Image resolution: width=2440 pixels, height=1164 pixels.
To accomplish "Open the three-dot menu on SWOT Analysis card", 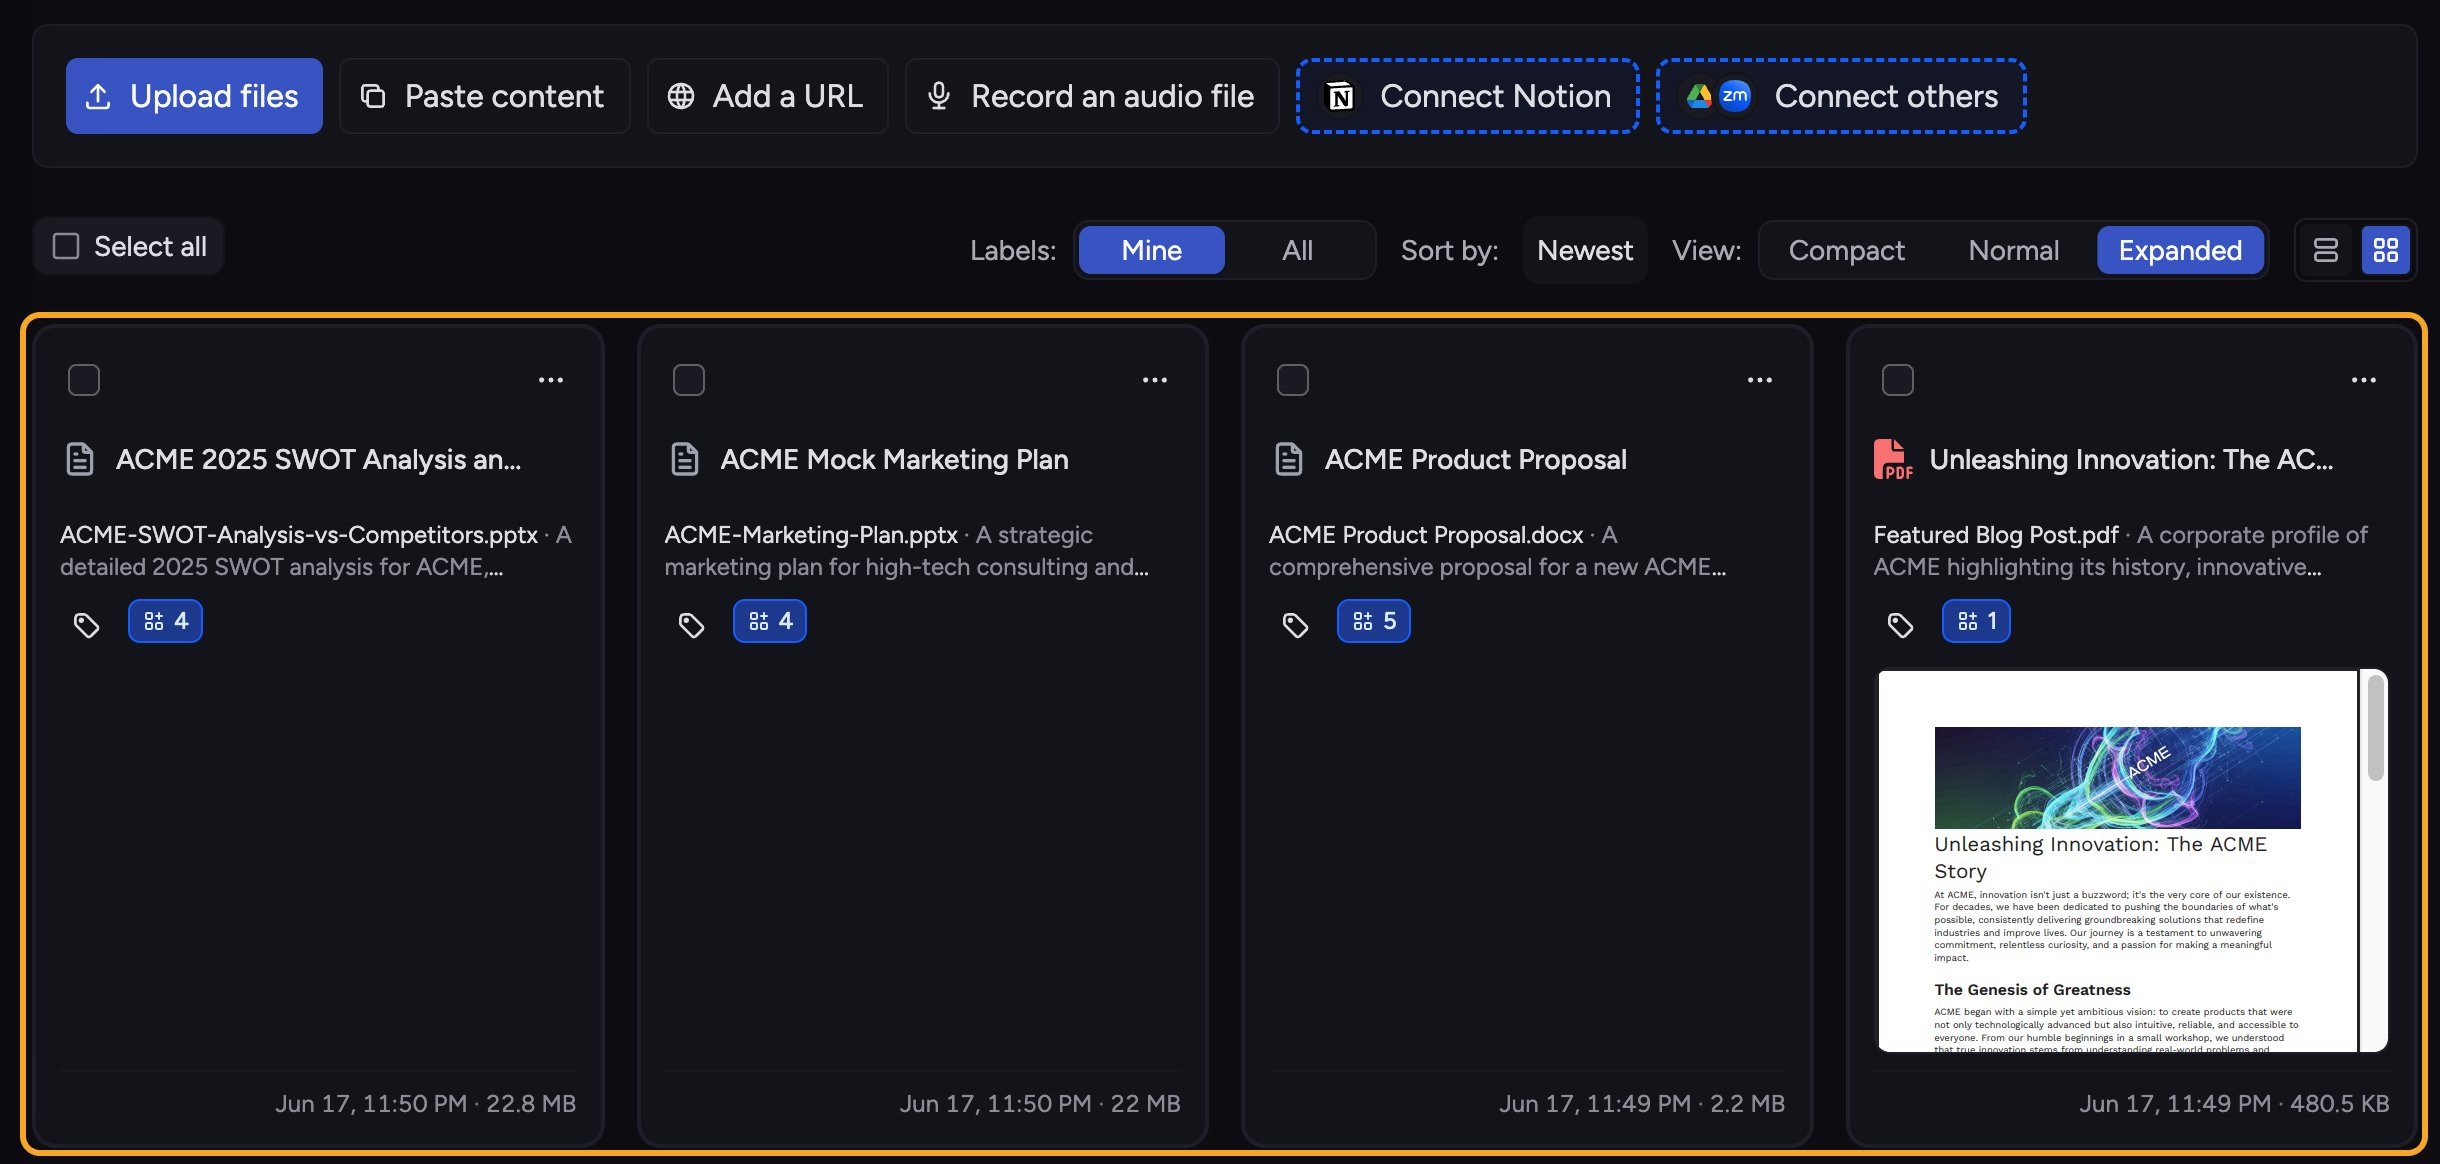I will click(551, 380).
